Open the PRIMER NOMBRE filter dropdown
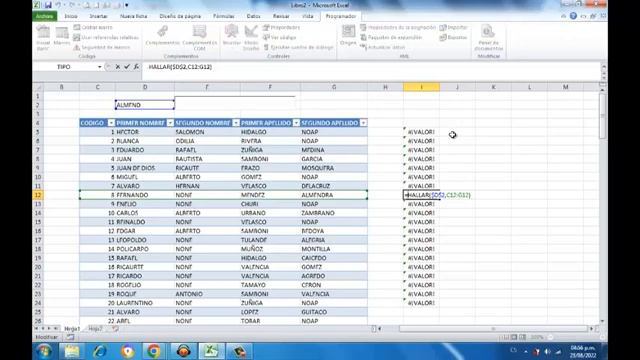640x360 pixels. [x=170, y=123]
